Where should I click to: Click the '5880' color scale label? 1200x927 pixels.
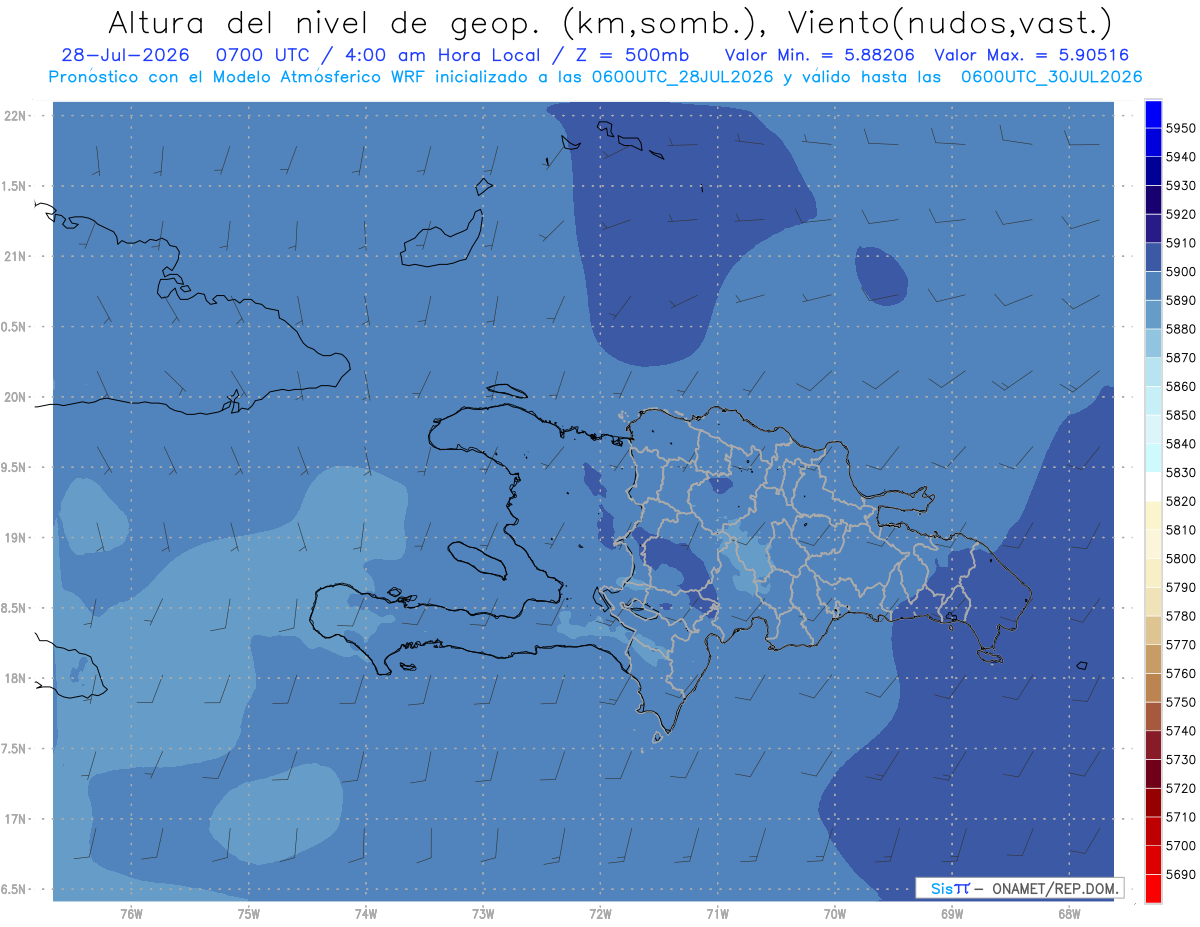[1181, 329]
